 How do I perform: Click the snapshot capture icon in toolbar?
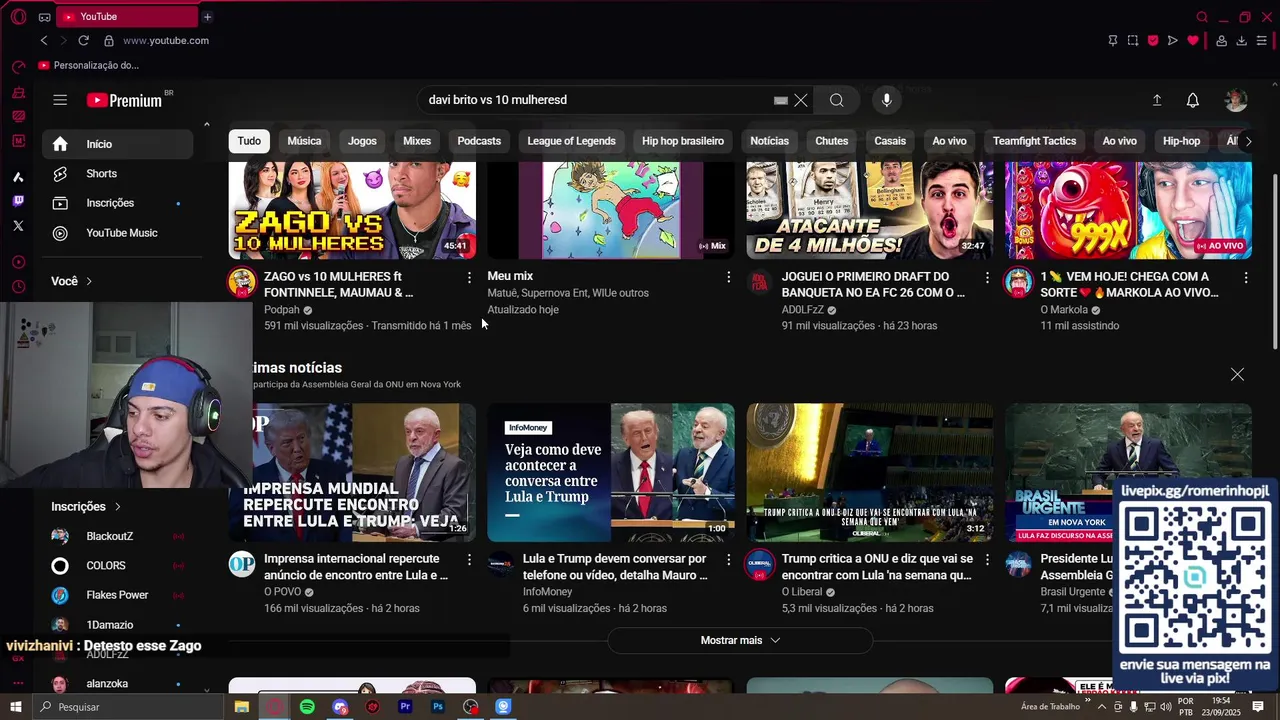click(1133, 40)
